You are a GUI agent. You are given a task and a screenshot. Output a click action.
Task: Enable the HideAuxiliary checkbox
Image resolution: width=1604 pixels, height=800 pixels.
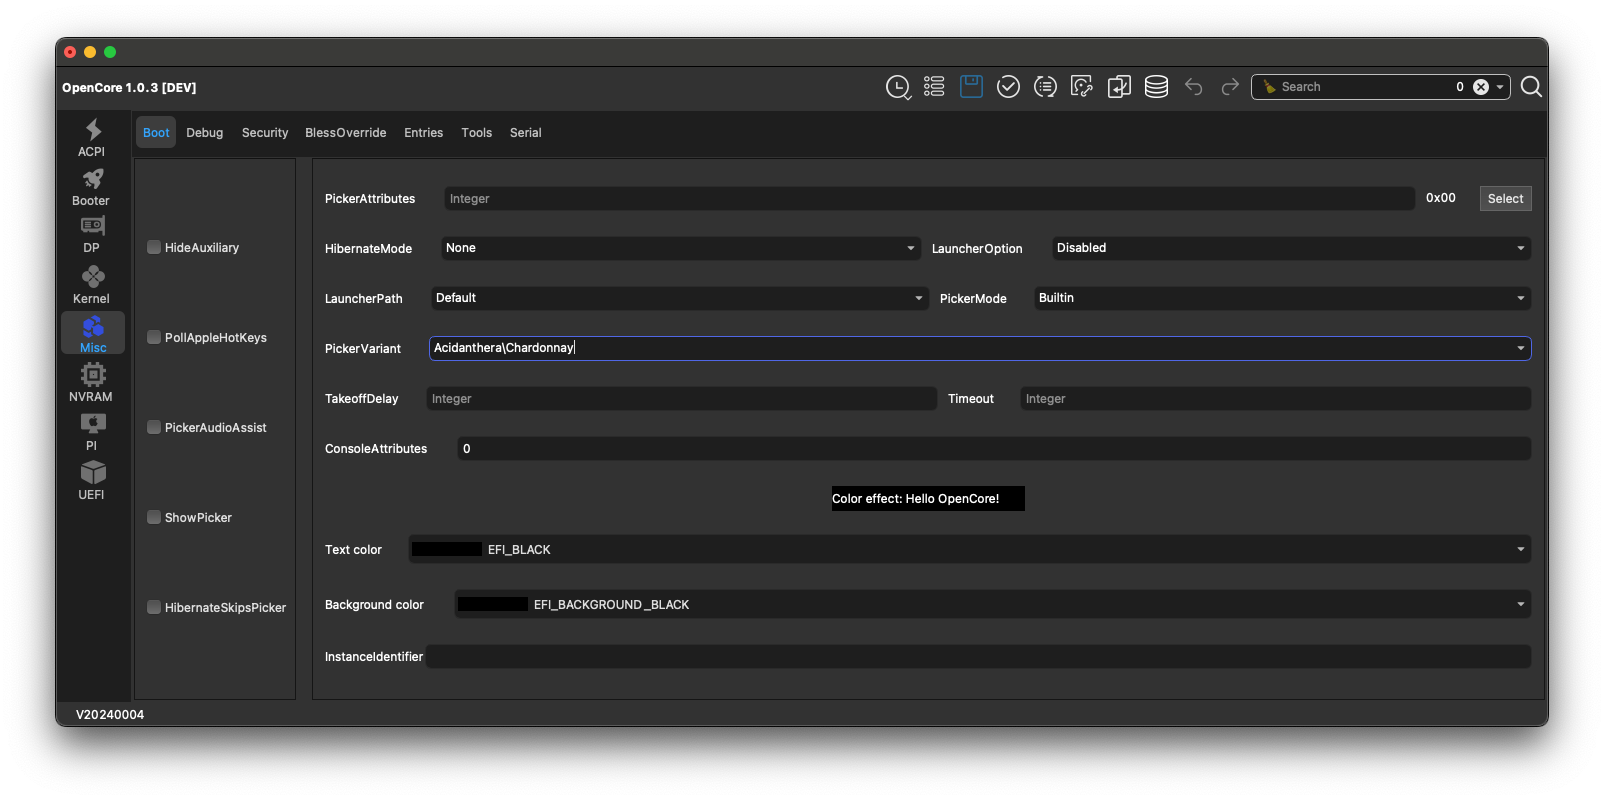click(x=154, y=247)
